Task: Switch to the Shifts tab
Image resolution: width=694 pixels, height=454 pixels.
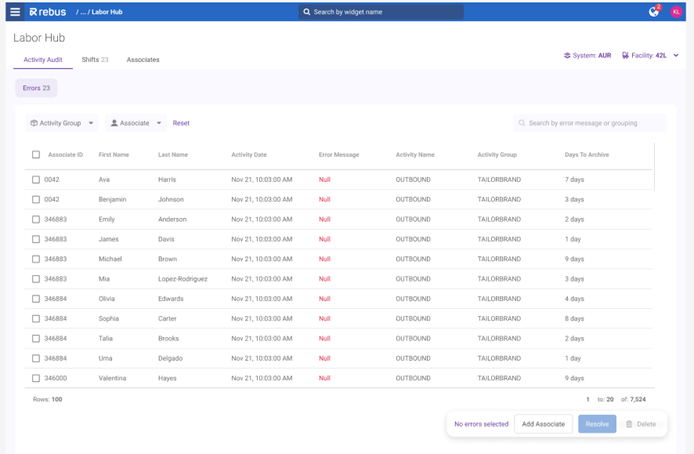Action: (x=94, y=60)
